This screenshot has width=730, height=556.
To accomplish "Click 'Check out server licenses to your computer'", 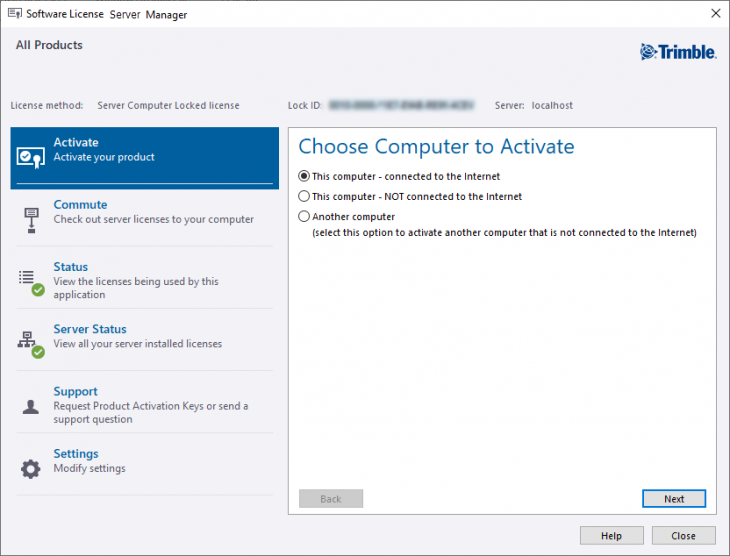I will pos(154,219).
